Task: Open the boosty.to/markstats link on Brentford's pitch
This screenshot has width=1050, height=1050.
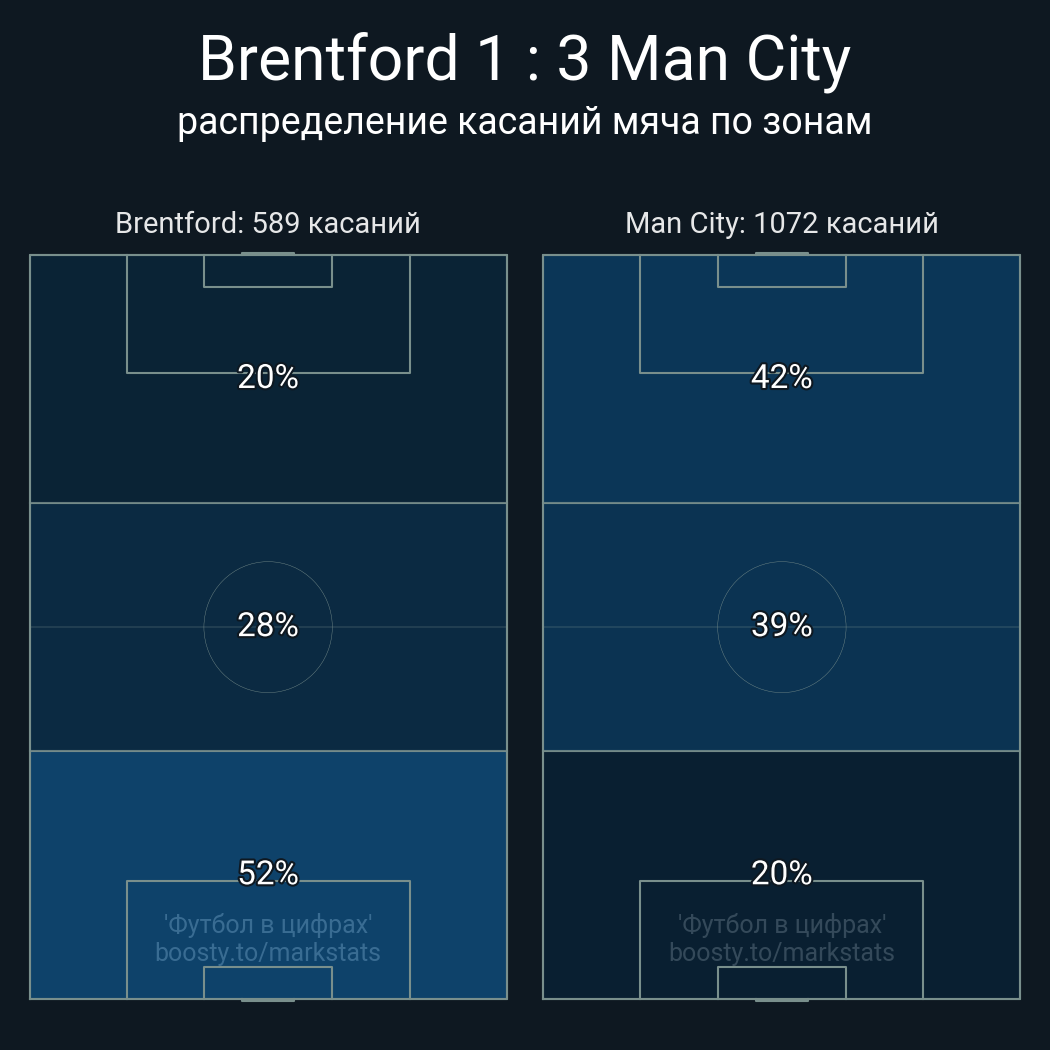Action: click(x=268, y=952)
